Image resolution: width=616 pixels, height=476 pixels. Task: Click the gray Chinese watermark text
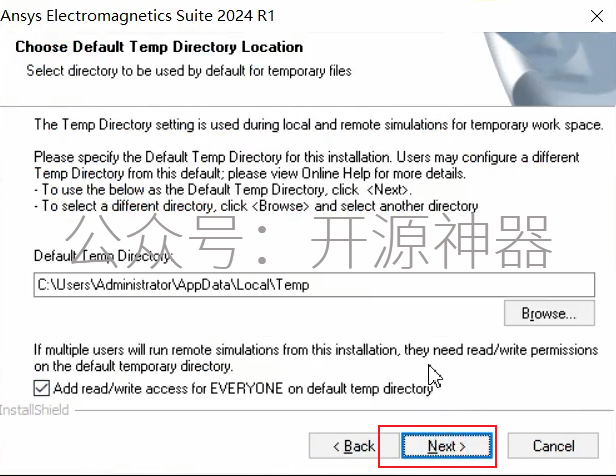click(x=308, y=242)
